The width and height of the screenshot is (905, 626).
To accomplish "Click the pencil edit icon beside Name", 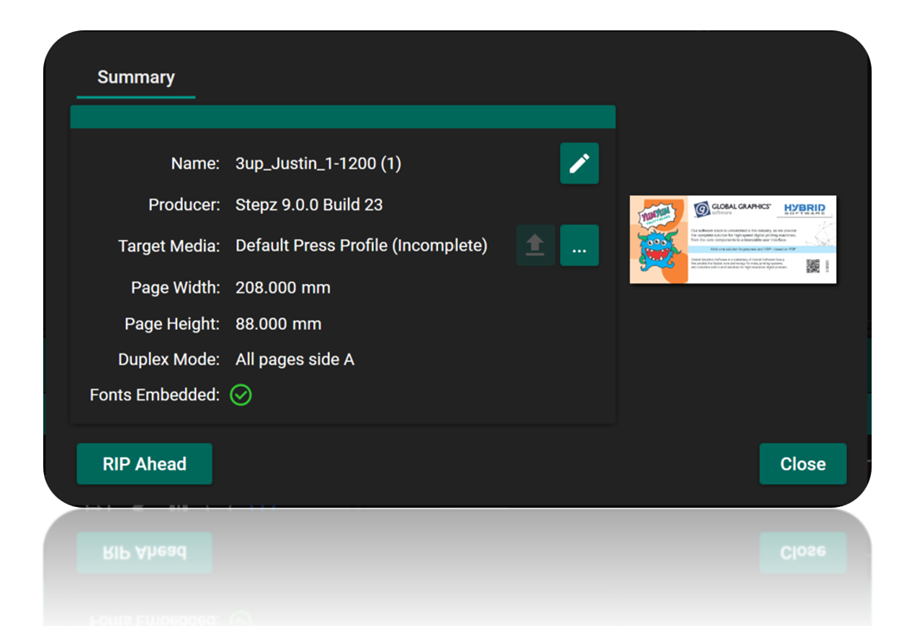I will click(579, 164).
